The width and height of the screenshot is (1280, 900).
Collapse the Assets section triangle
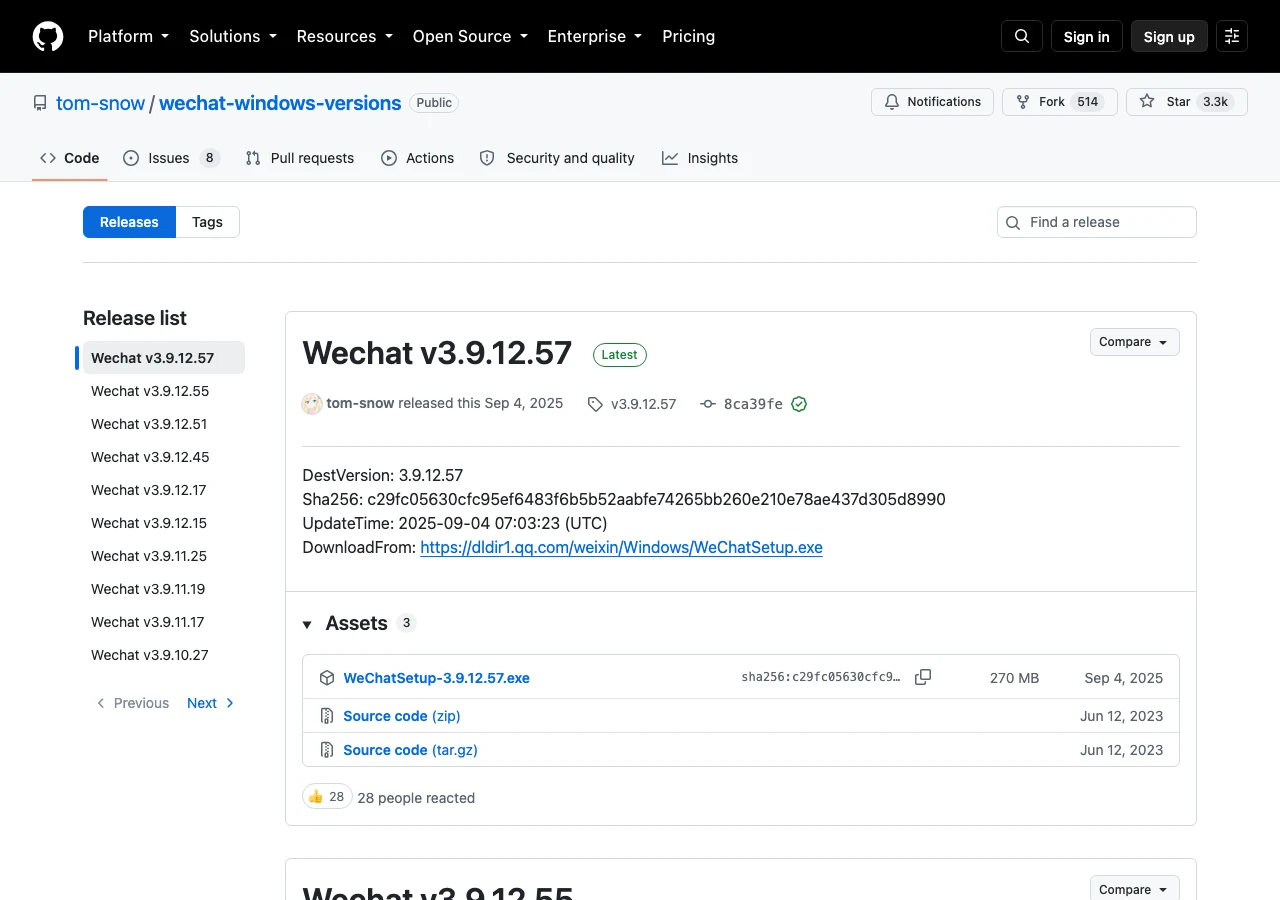coord(308,624)
